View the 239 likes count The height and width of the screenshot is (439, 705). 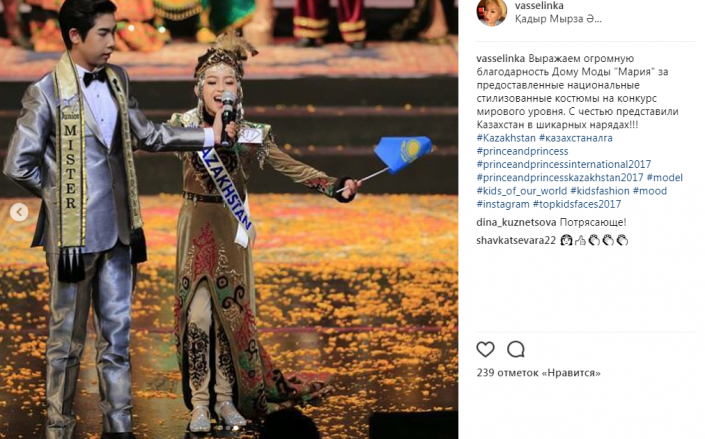click(539, 373)
